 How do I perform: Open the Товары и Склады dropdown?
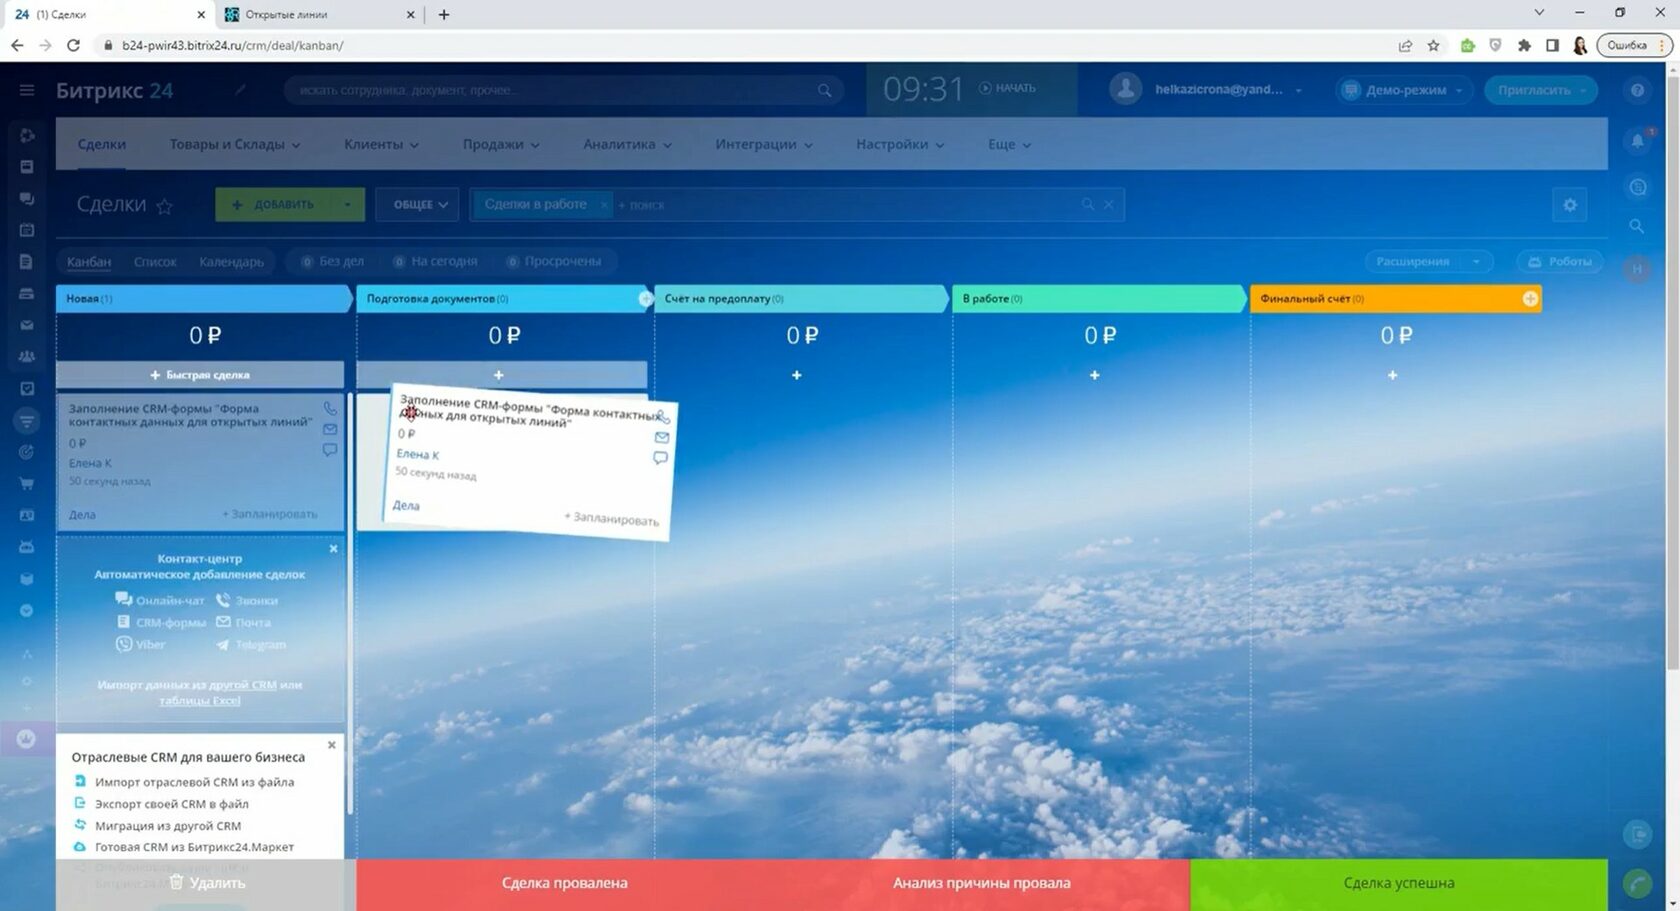(235, 144)
